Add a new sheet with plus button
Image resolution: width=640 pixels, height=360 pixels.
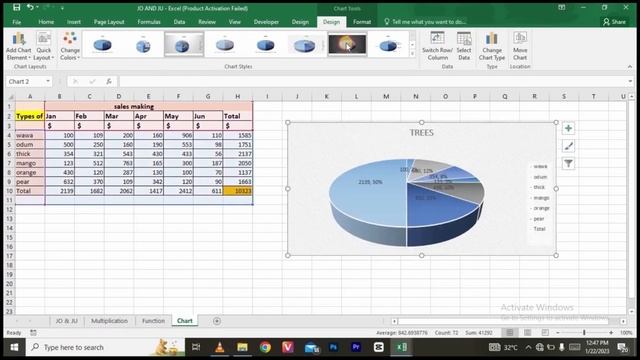click(x=217, y=321)
